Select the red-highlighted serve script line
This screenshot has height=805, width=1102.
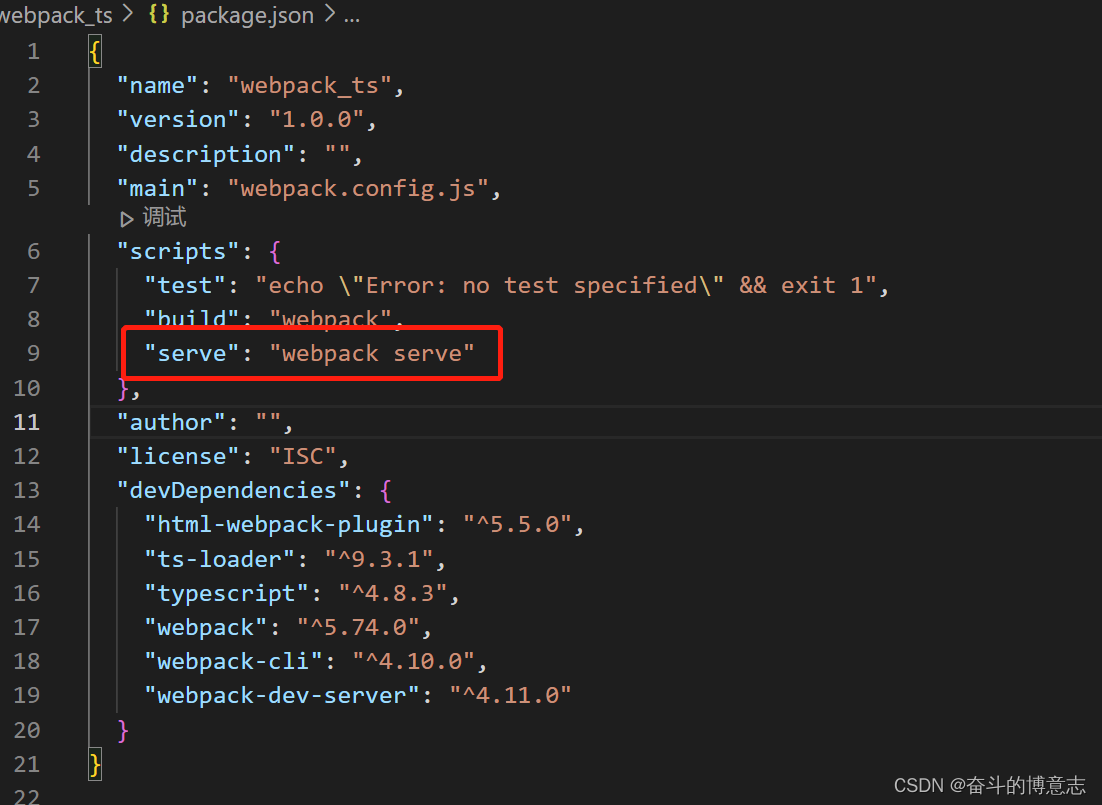pyautogui.click(x=310, y=352)
